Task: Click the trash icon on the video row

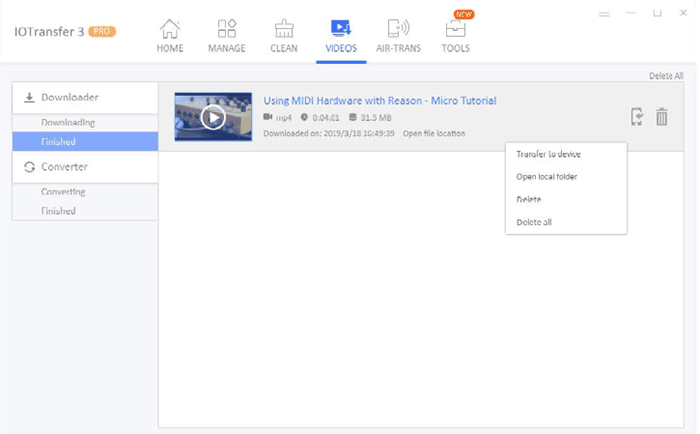Action: click(662, 117)
